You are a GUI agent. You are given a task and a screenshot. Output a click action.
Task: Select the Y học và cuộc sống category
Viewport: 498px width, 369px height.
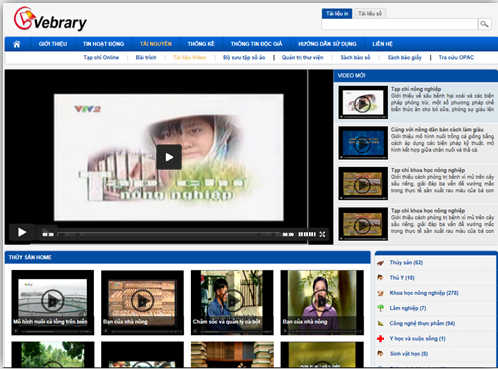click(x=417, y=339)
